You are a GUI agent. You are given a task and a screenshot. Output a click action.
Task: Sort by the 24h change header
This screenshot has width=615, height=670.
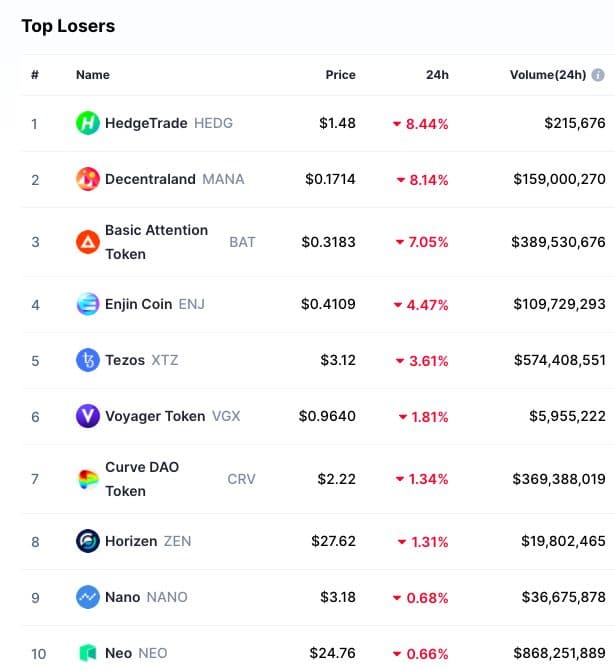(437, 75)
